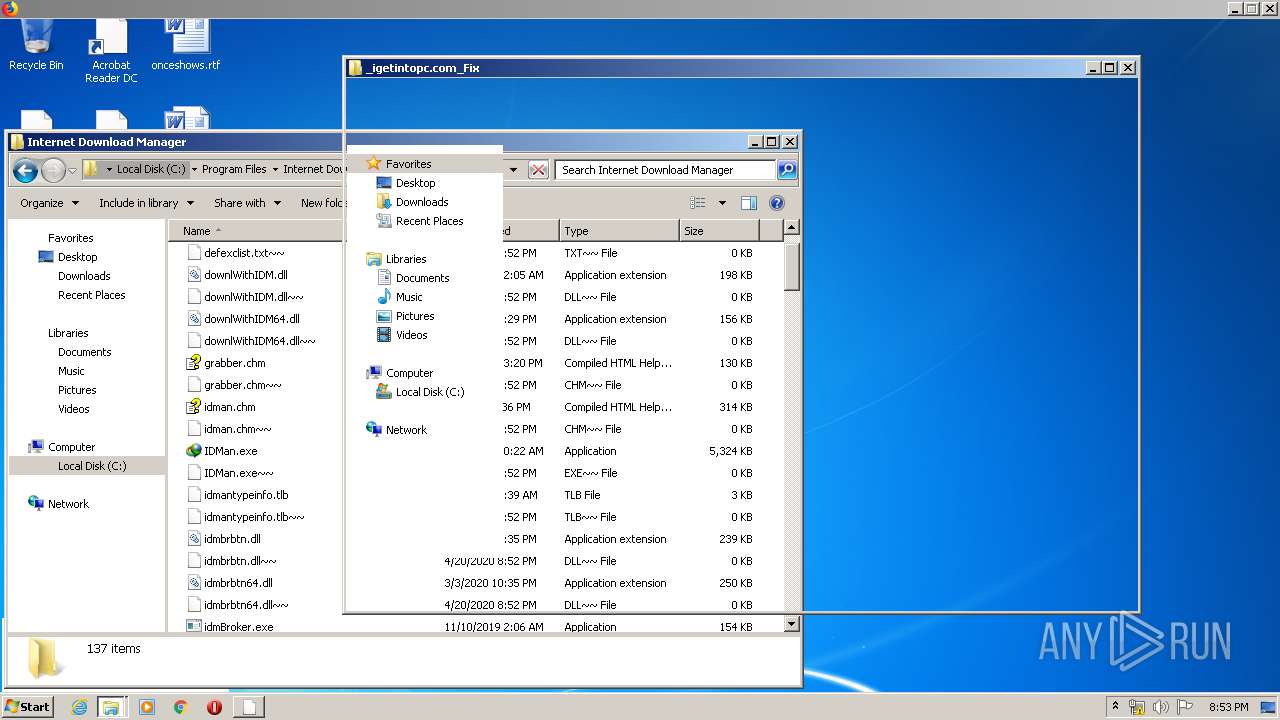Launch Chrome from the taskbar
Viewport: 1280px width, 720px height.
point(181,707)
